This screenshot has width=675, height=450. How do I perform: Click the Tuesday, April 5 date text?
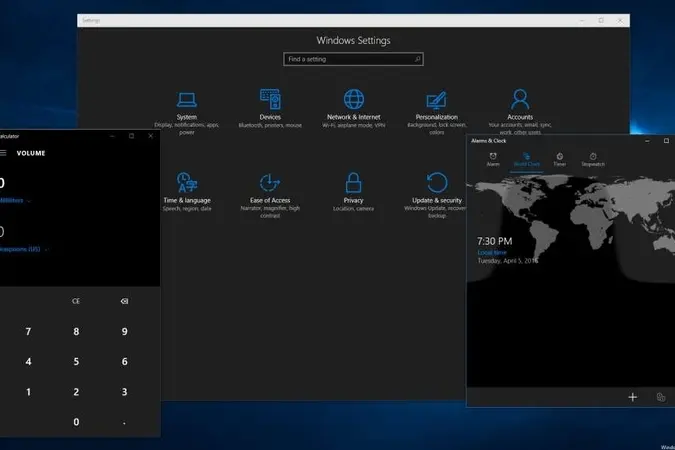click(x=508, y=261)
